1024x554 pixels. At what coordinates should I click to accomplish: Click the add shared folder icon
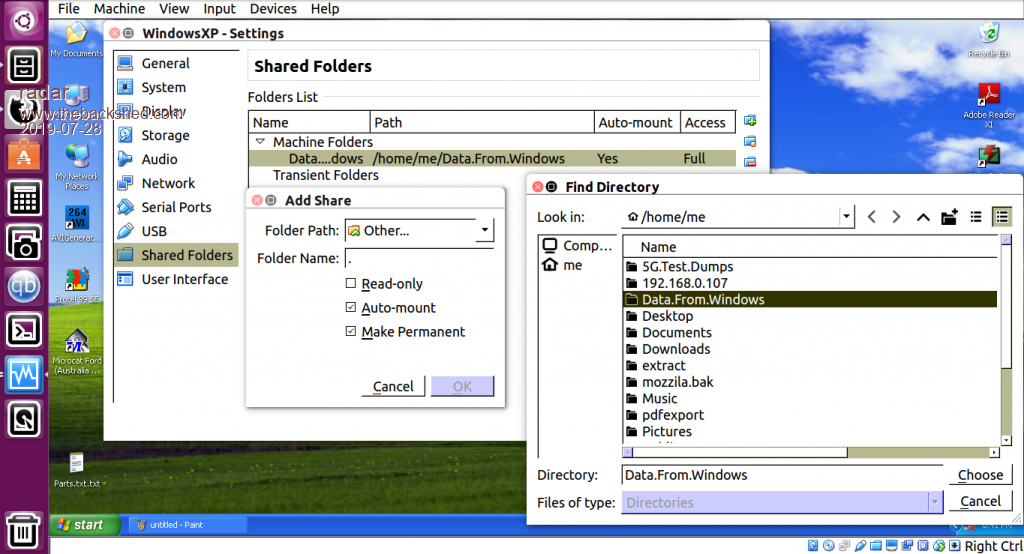750,121
